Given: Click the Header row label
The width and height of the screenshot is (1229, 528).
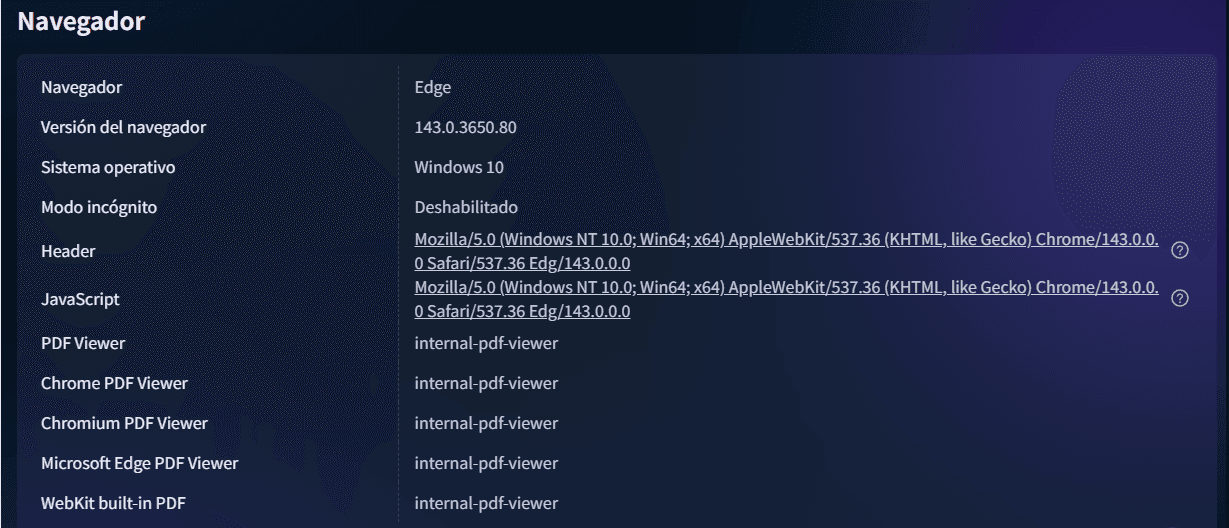Looking at the screenshot, I should pyautogui.click(x=68, y=251).
